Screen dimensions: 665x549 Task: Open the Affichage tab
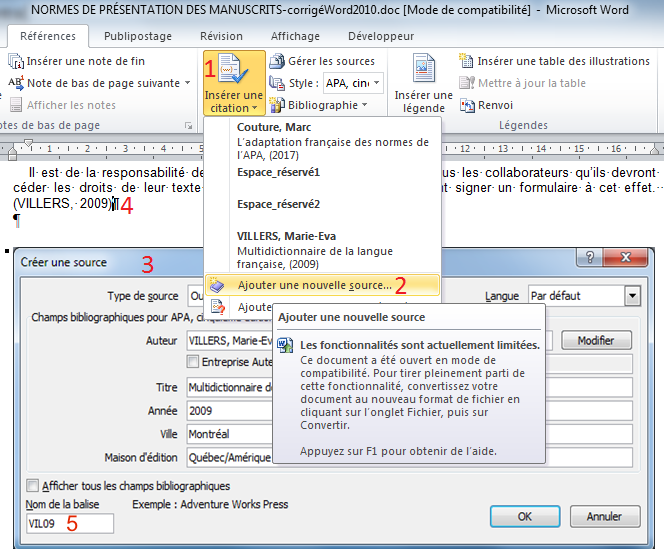click(295, 36)
